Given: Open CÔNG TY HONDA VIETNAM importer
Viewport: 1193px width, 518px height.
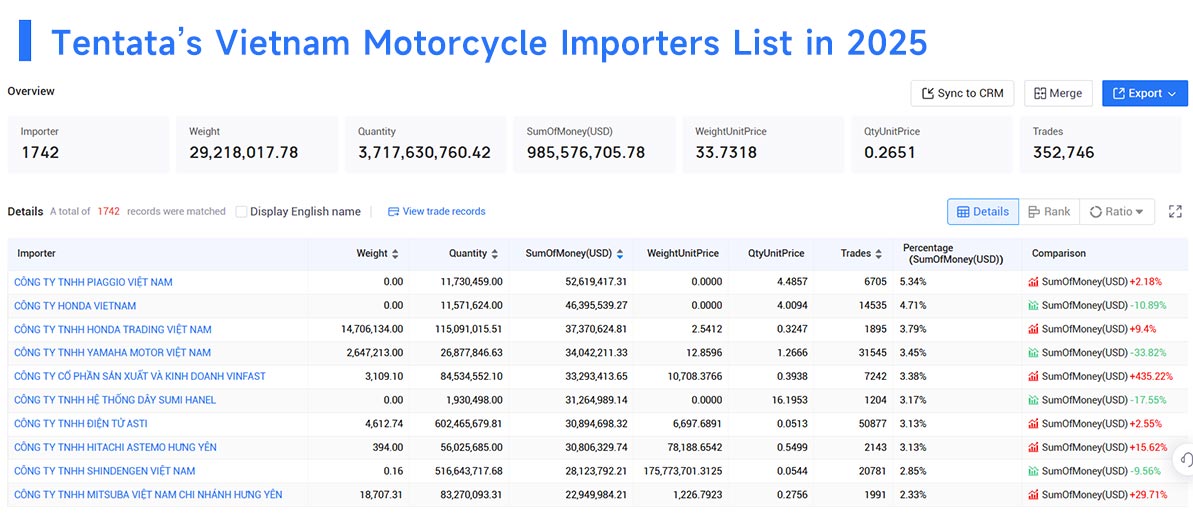Looking at the screenshot, I should [75, 306].
